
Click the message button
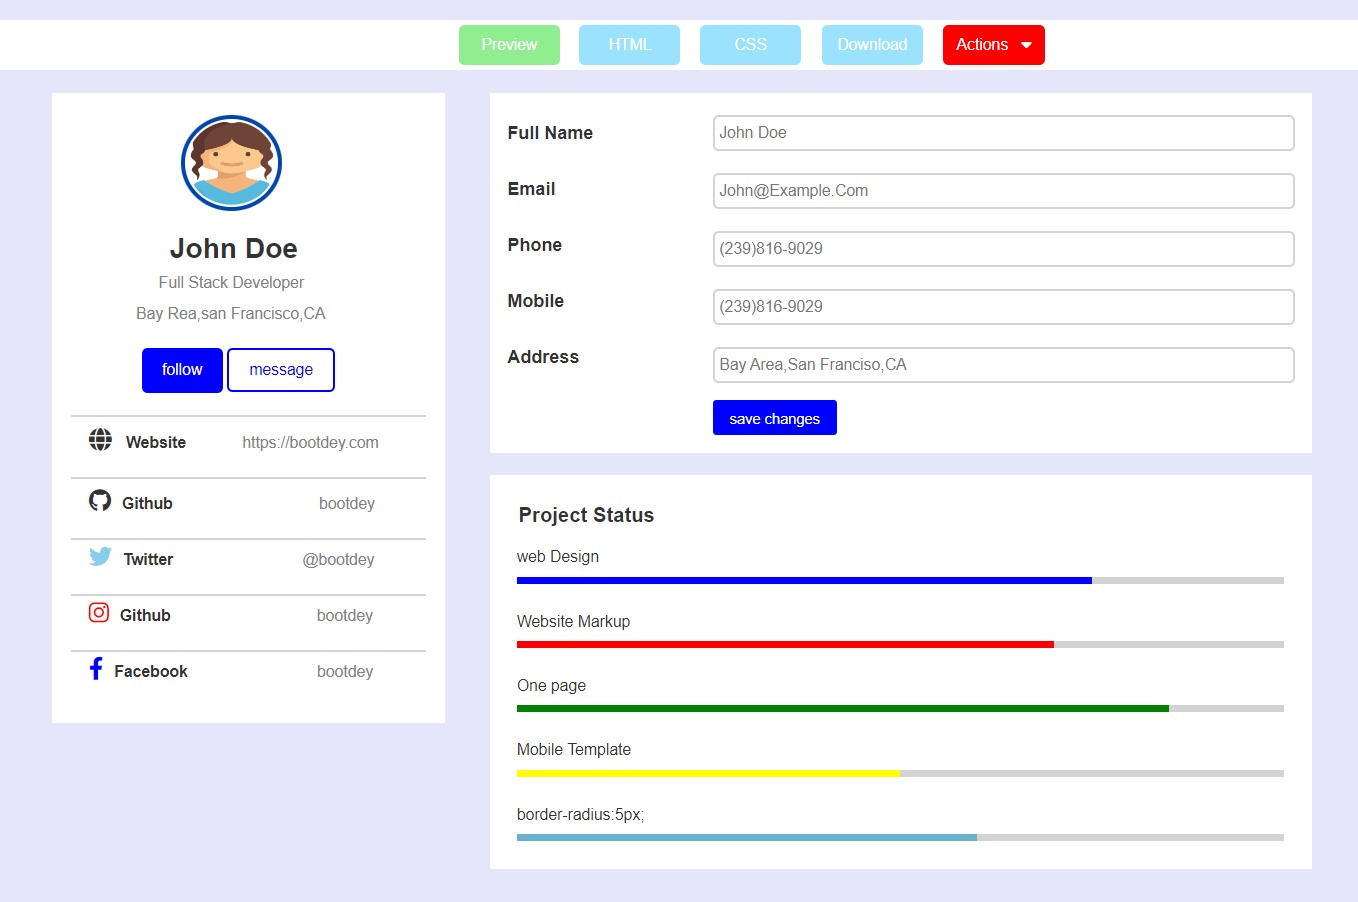[281, 370]
